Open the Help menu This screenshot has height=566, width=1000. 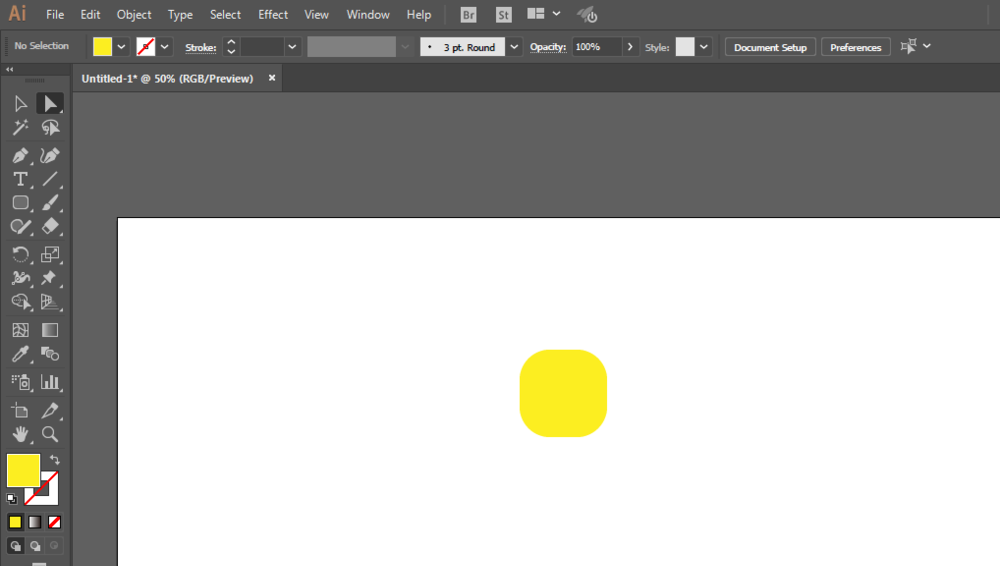419,15
